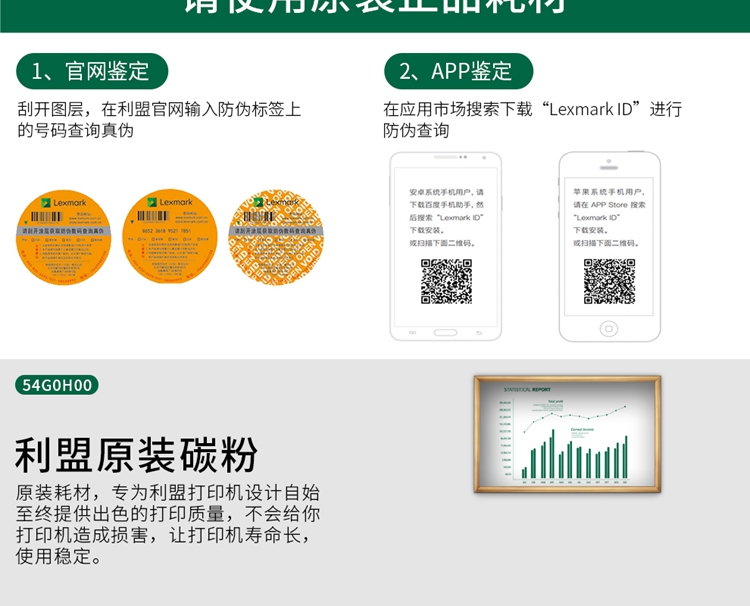Click the 54G0H00 model number tag
Screen dimensions: 750x606
tap(57, 385)
